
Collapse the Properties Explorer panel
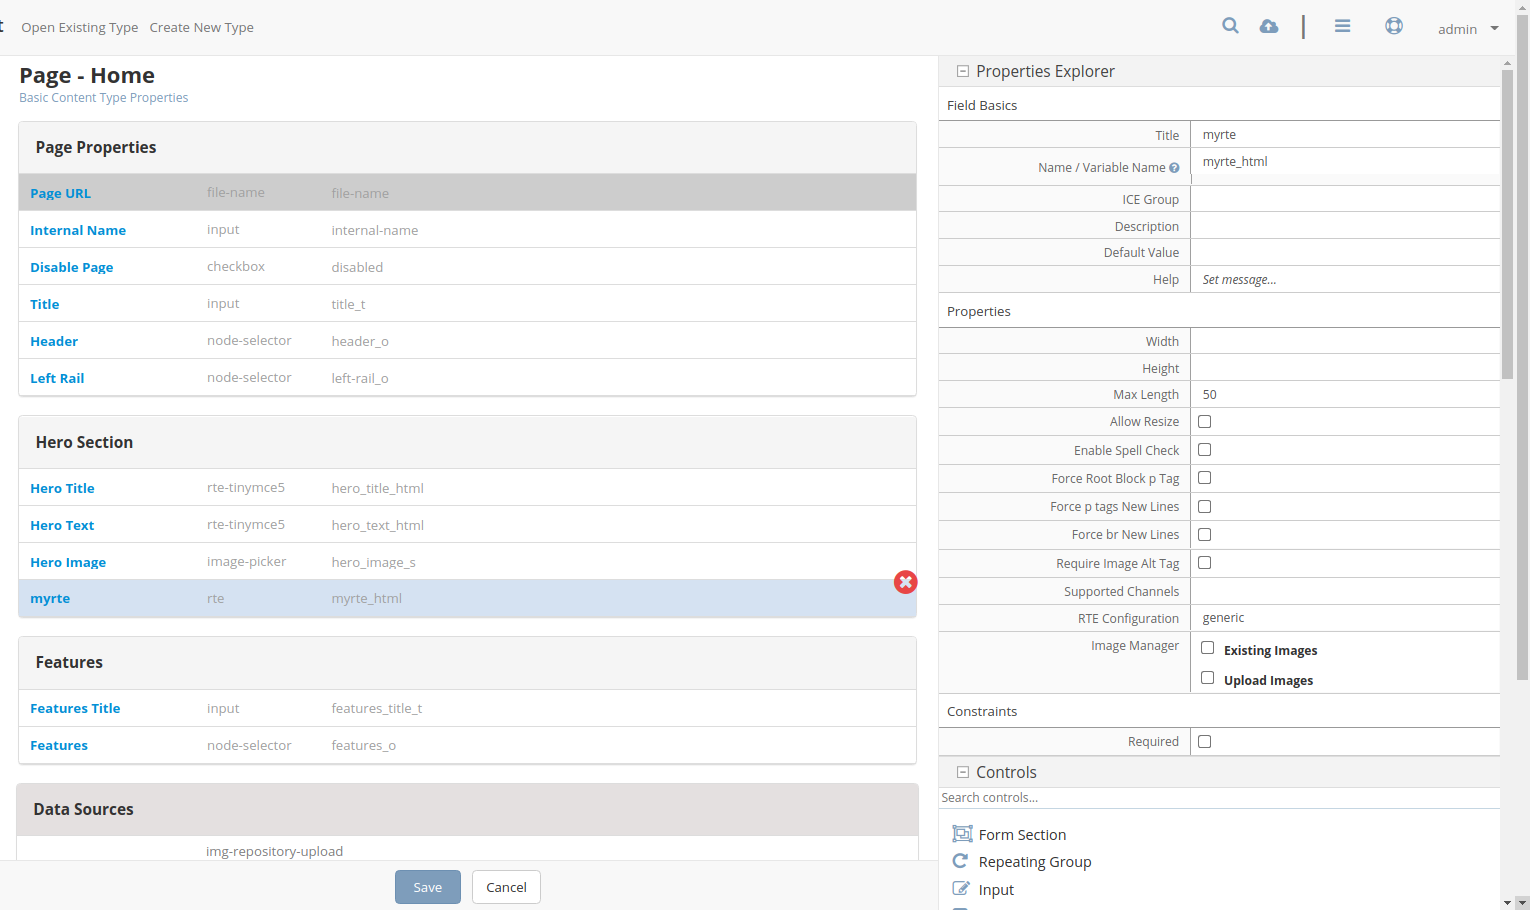pyautogui.click(x=963, y=71)
